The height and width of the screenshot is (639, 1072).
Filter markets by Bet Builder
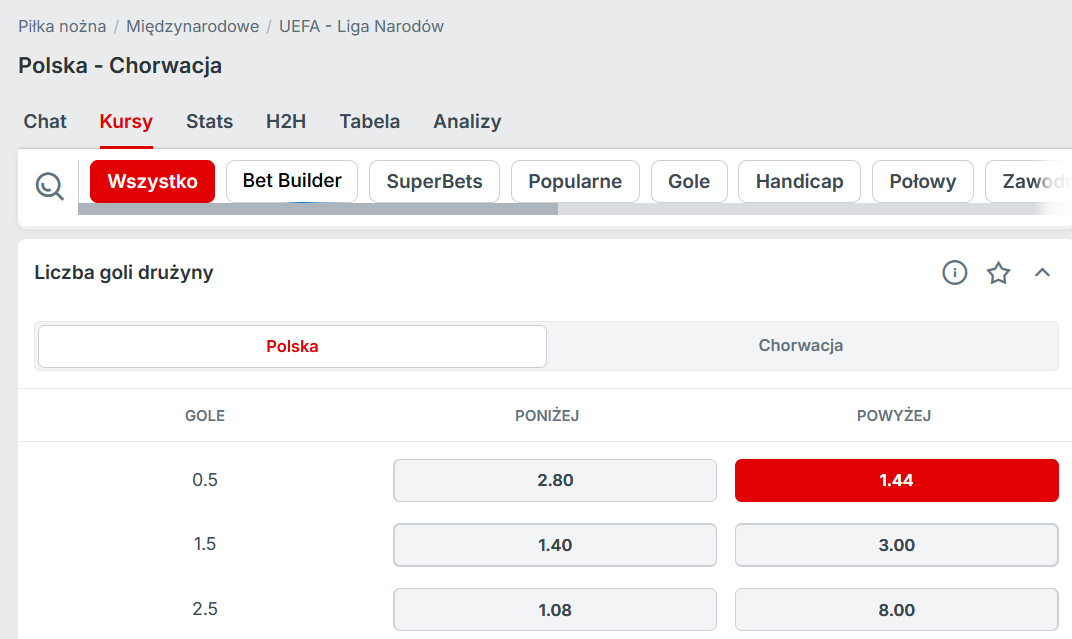tap(292, 181)
